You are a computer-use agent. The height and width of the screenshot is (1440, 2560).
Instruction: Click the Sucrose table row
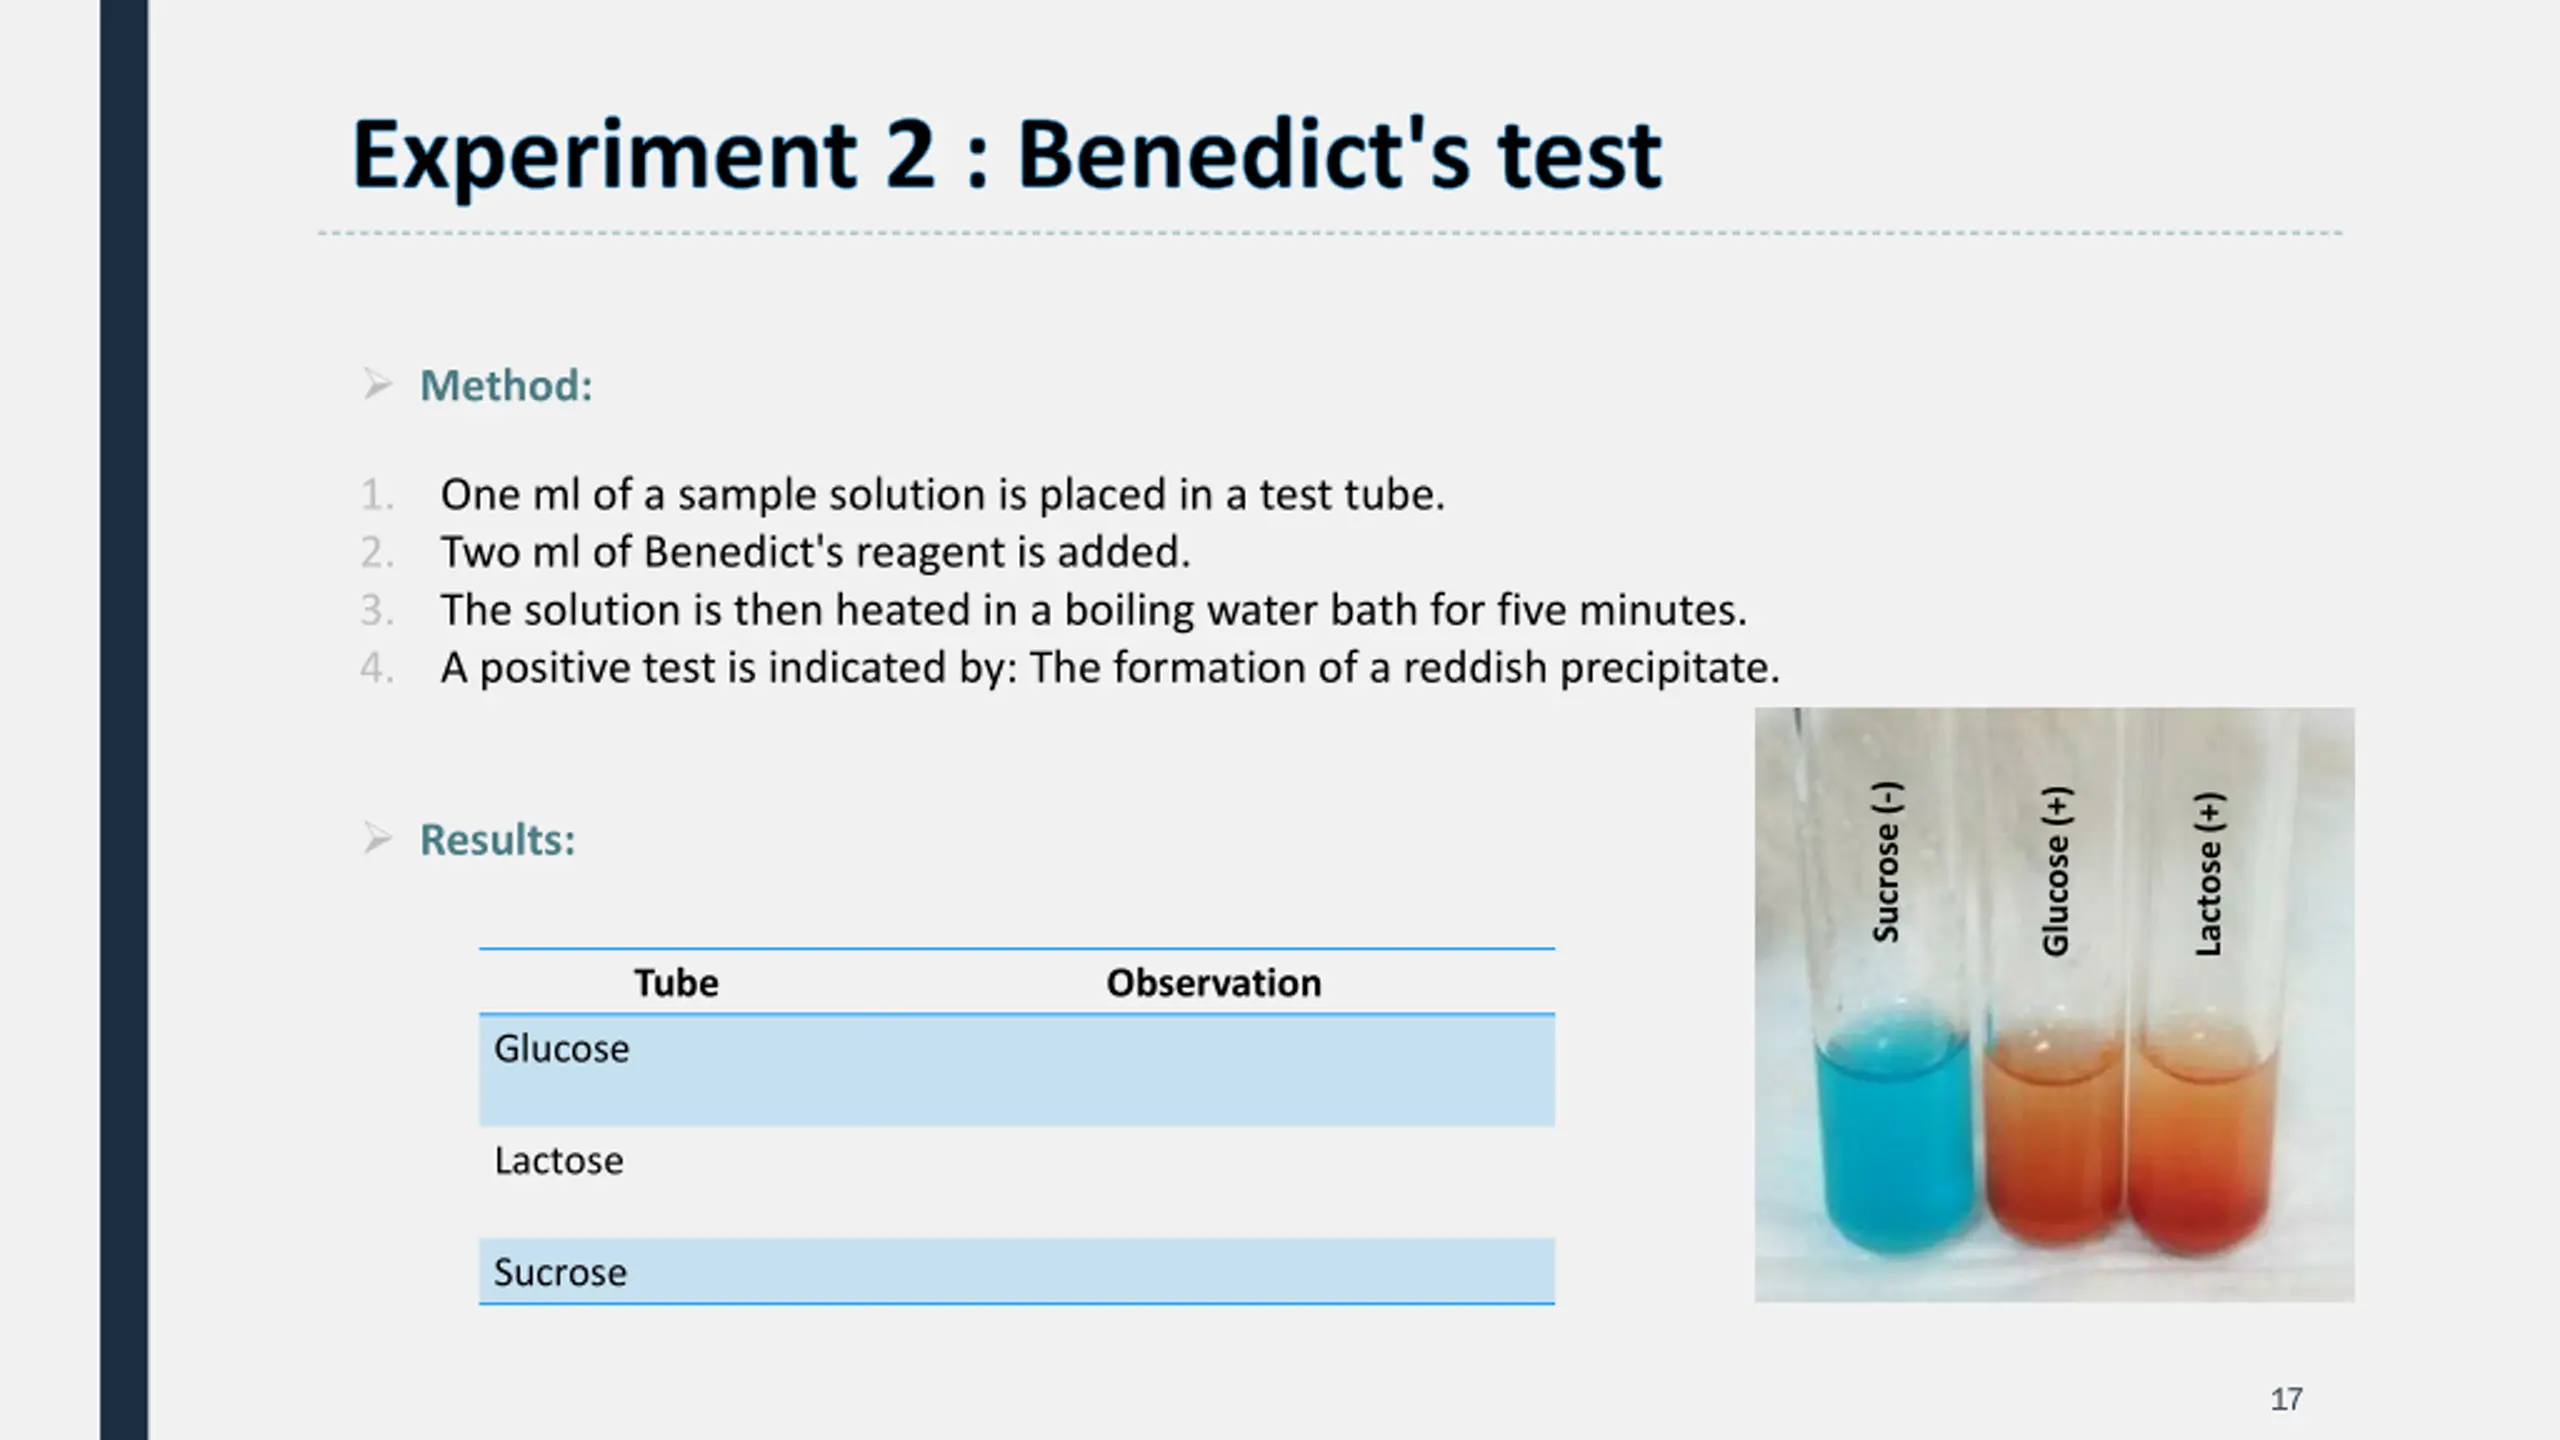[1017, 1271]
